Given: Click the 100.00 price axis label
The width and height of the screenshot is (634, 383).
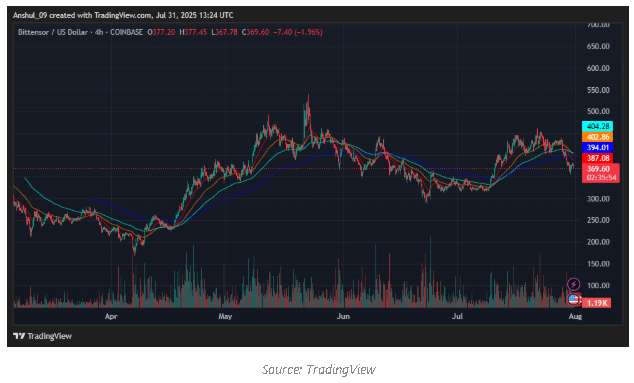Looking at the screenshot, I should tap(598, 286).
